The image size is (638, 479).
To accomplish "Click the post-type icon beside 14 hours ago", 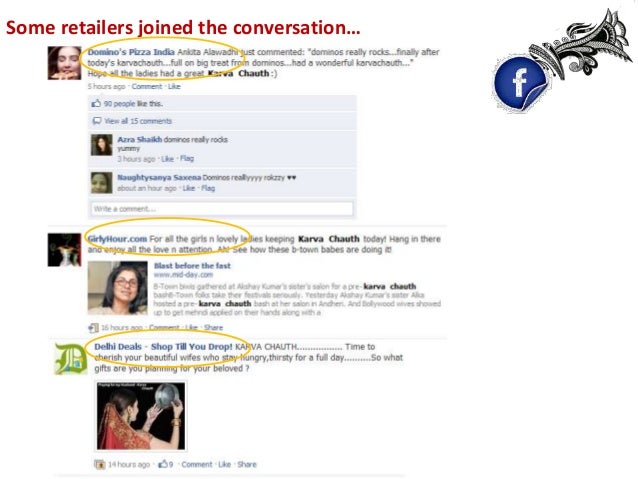I will (100, 464).
